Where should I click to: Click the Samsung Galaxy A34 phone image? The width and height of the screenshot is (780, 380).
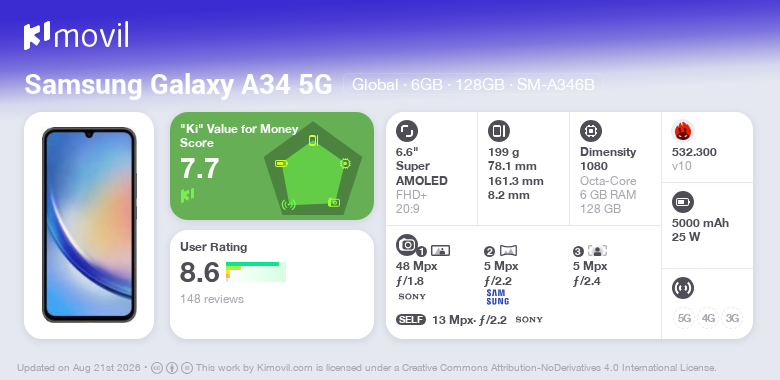coord(89,225)
